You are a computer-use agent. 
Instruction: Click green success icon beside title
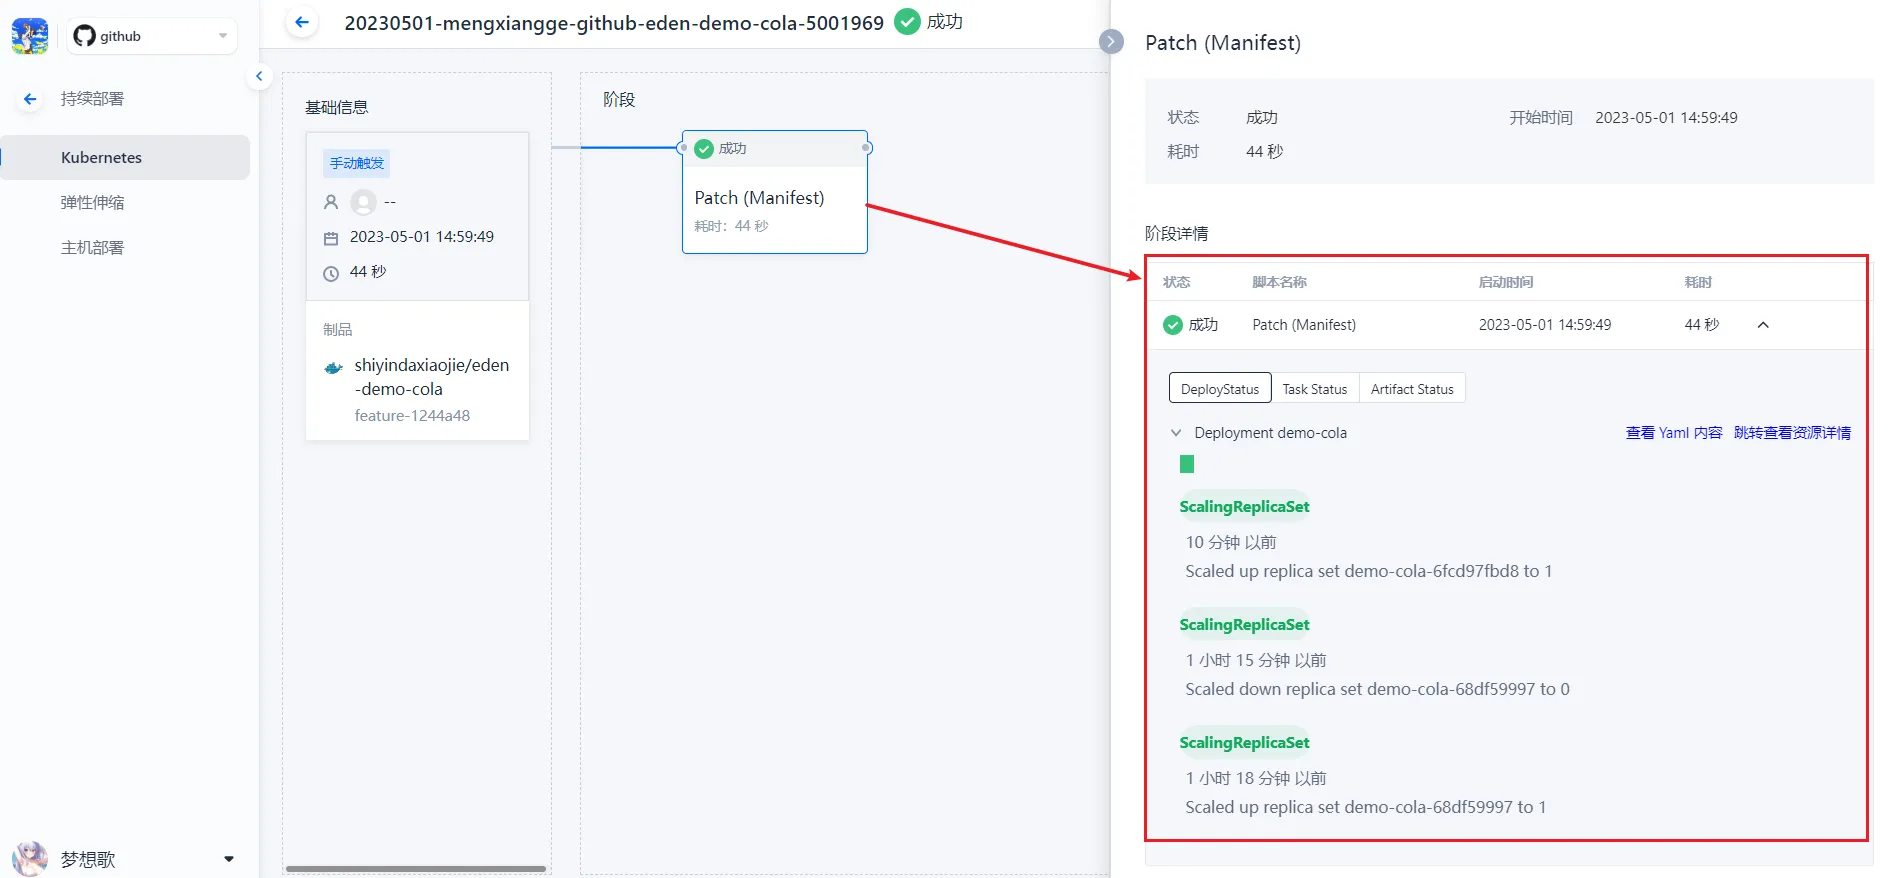point(907,21)
